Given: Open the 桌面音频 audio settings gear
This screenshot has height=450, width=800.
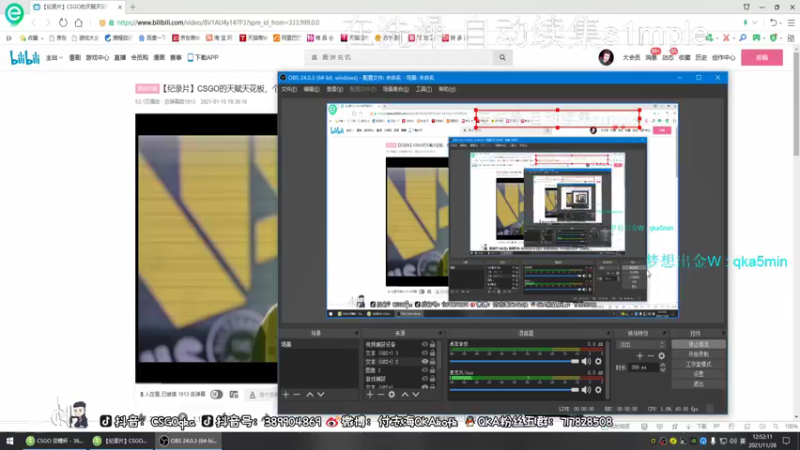Looking at the screenshot, I should [x=598, y=361].
